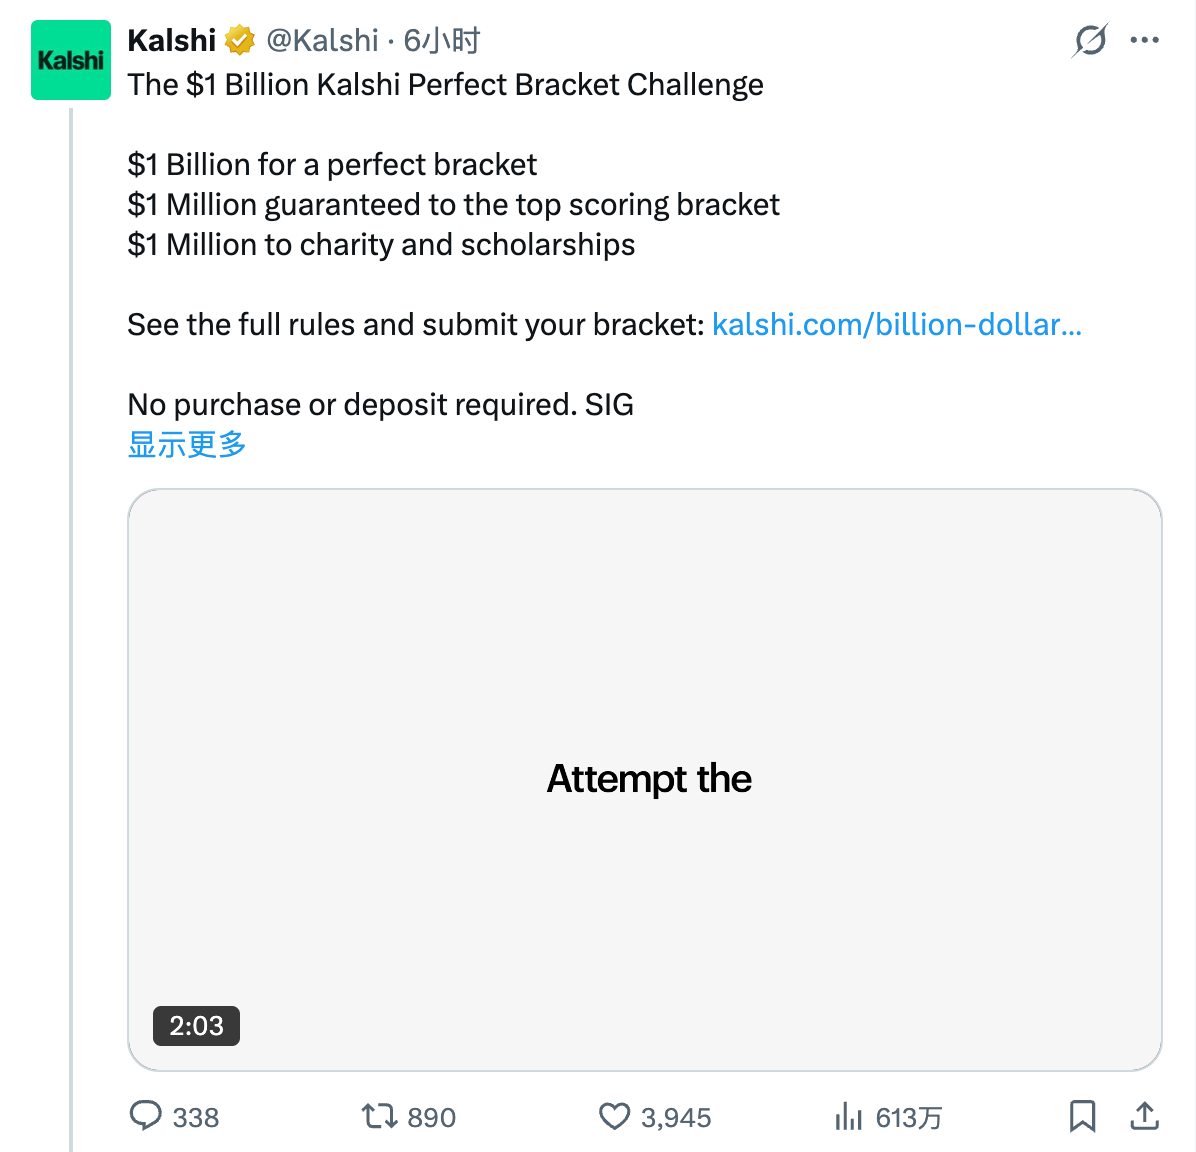Open the reply icon to comment
1196x1152 pixels.
(x=146, y=1117)
